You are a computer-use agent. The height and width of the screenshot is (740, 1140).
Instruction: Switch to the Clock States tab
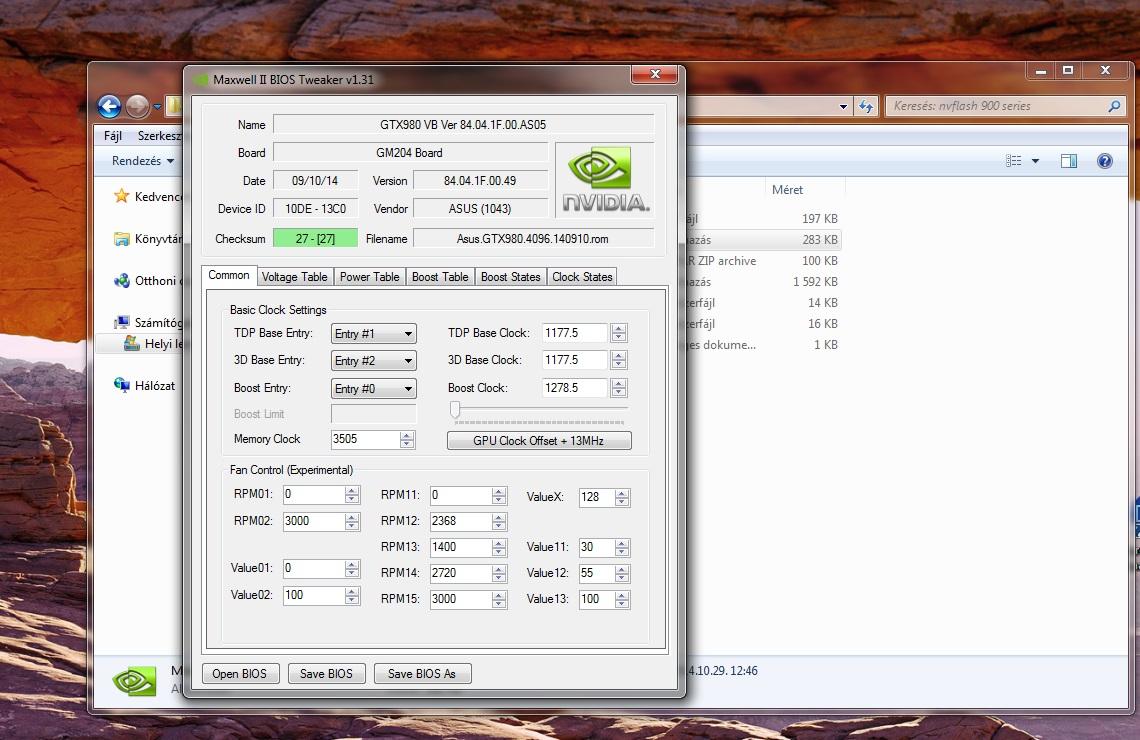(582, 276)
